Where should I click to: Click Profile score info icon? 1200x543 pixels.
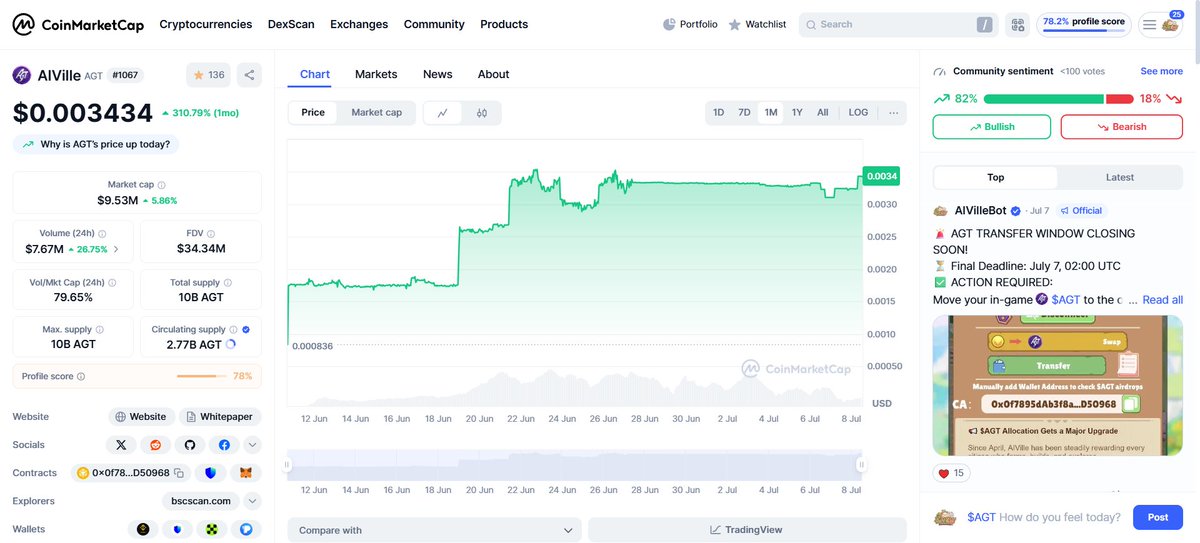[x=81, y=377]
